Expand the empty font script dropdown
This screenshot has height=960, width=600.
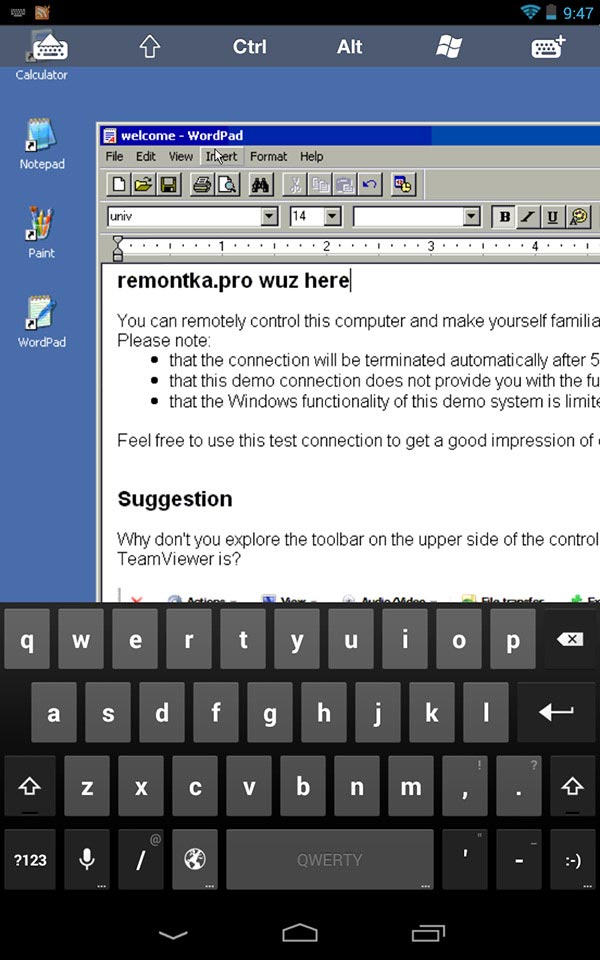pyautogui.click(x=471, y=216)
